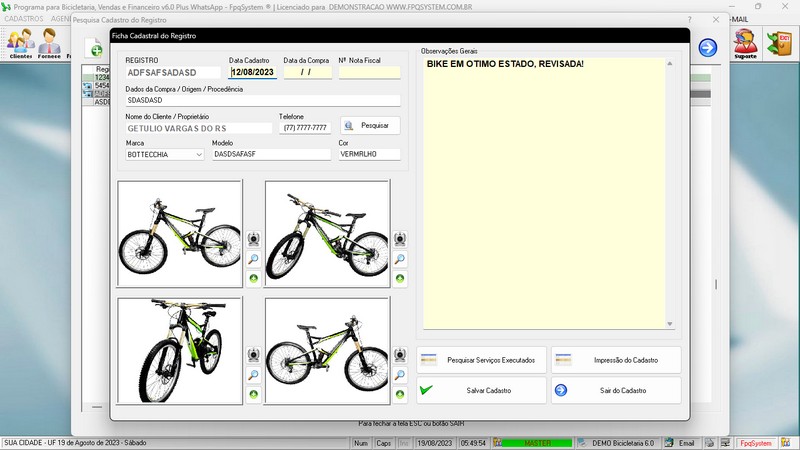Click the Pesquisar client button
The height and width of the screenshot is (450, 800).
(x=370, y=126)
